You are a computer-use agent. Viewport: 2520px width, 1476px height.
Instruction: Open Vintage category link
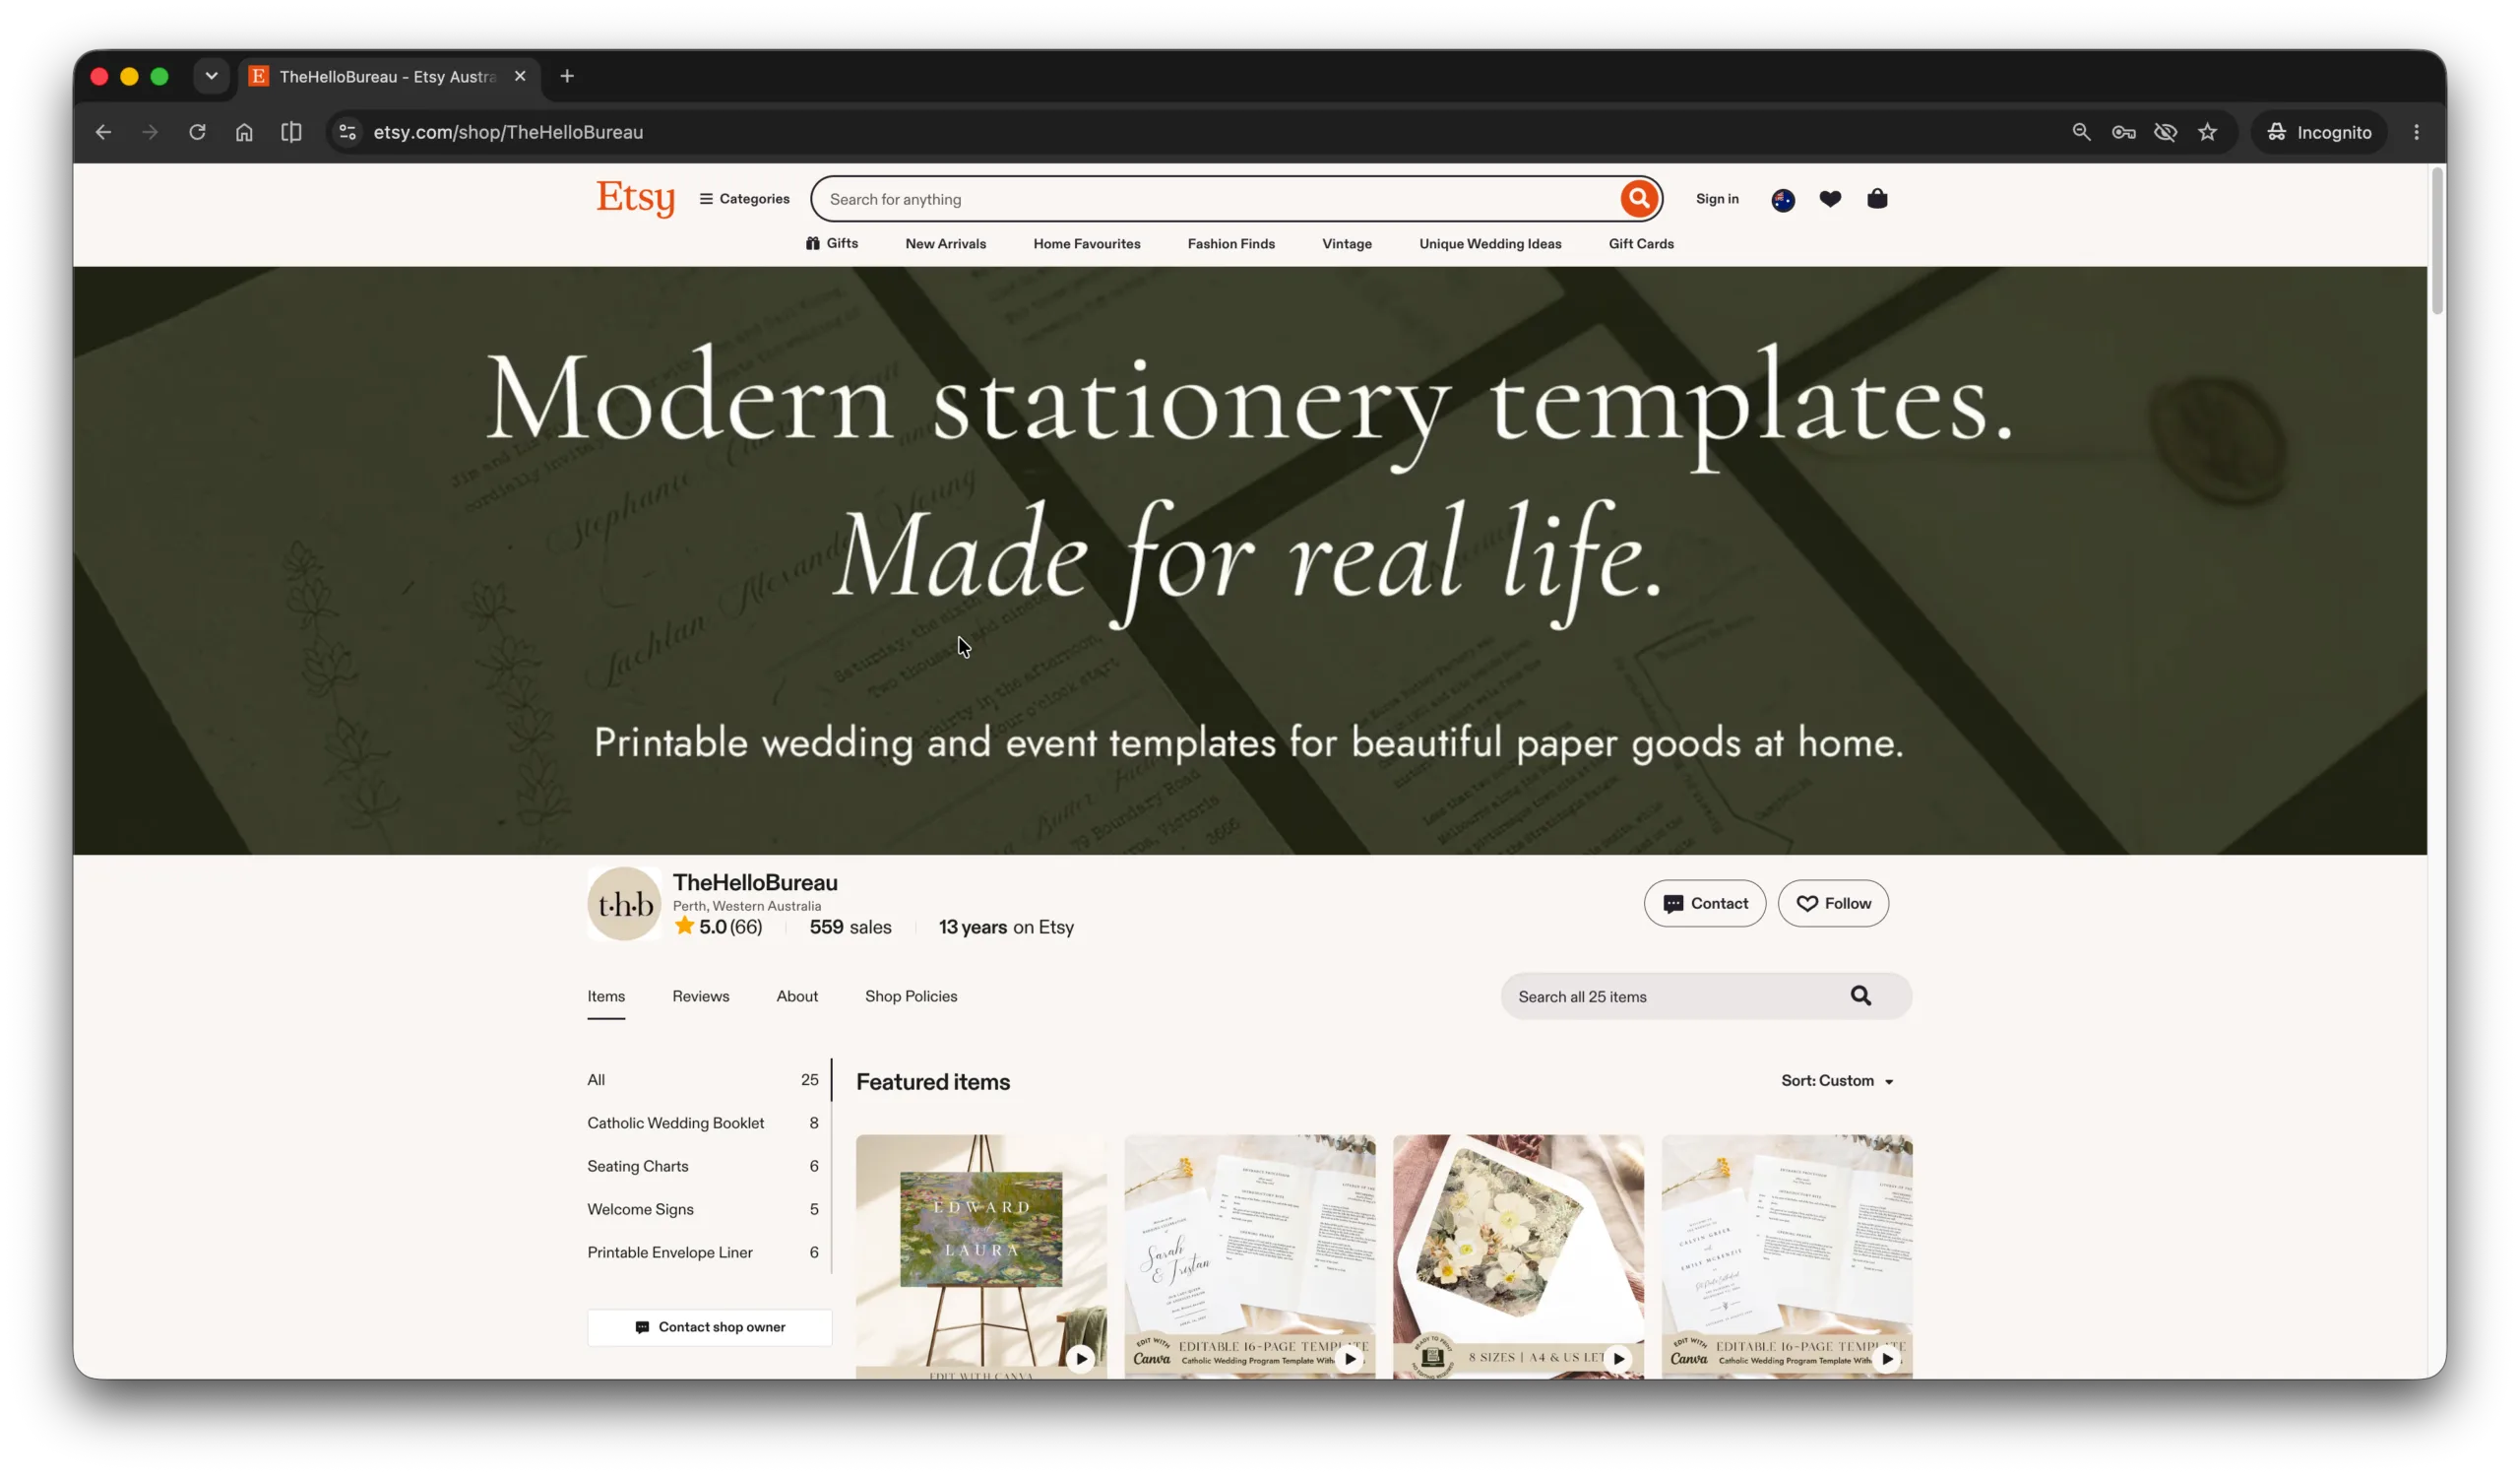point(1346,244)
